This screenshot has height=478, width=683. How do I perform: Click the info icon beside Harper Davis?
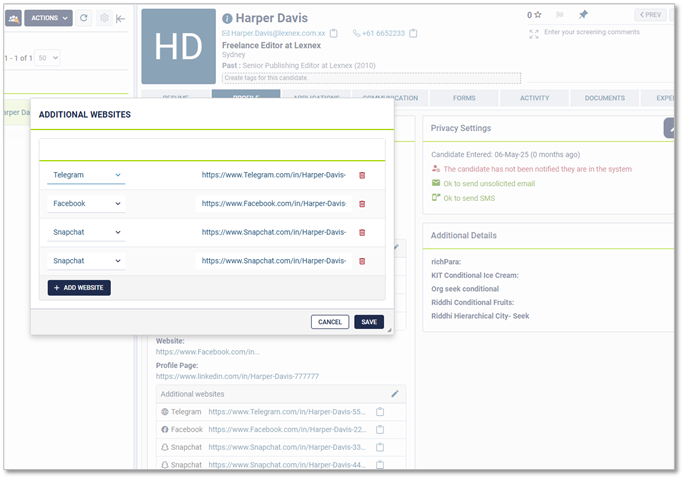point(227,19)
